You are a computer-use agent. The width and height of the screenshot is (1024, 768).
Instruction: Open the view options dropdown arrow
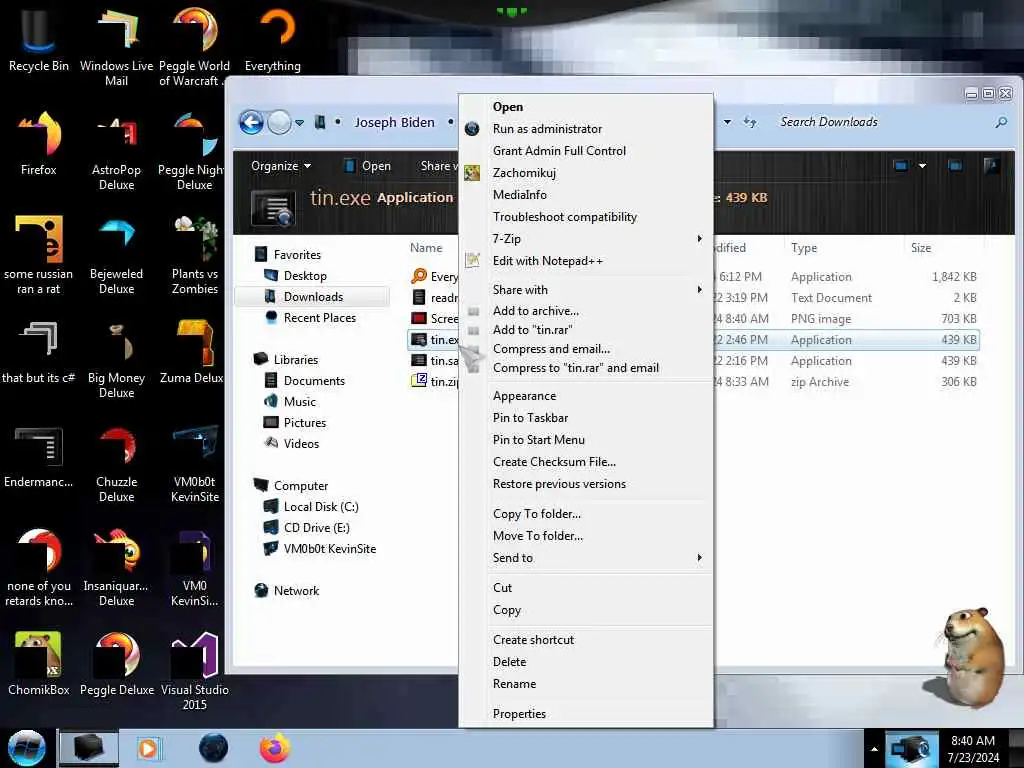922,166
